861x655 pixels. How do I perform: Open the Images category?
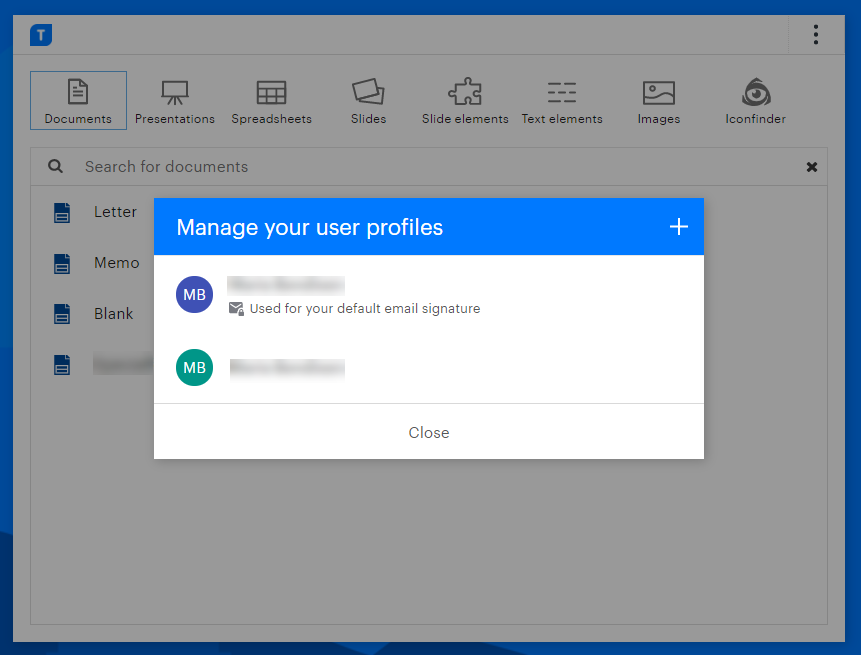click(658, 100)
